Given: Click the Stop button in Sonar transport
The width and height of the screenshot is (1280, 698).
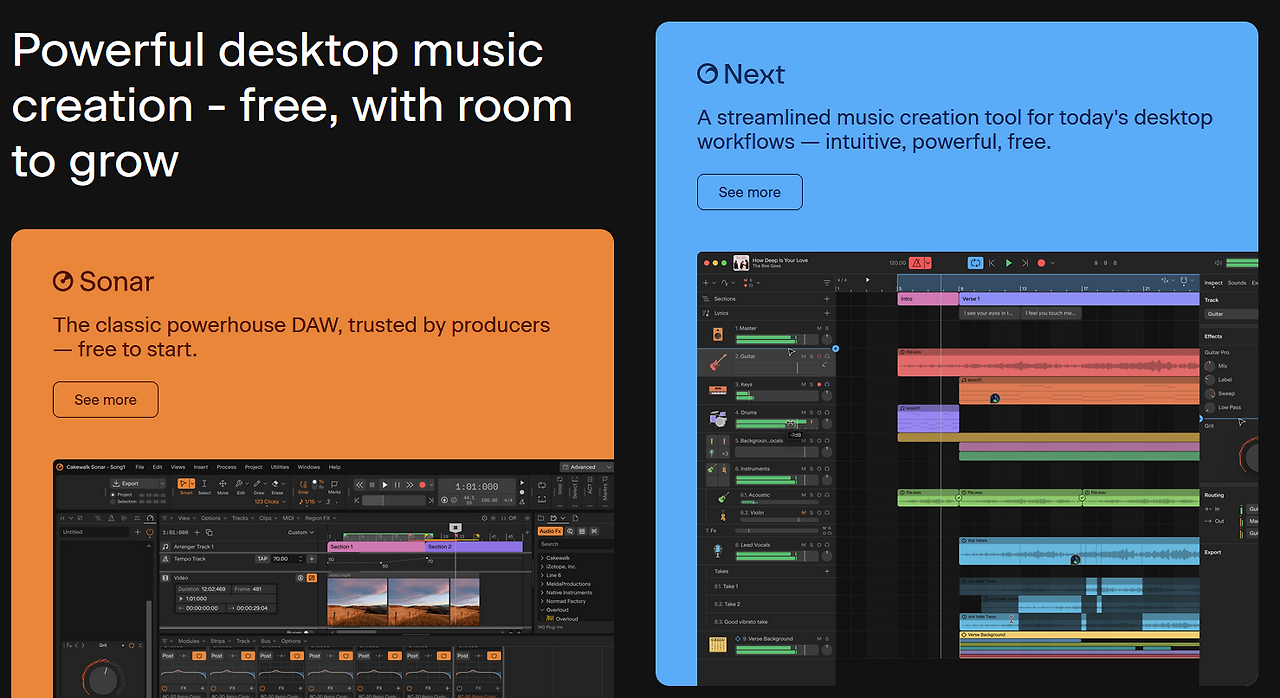Looking at the screenshot, I should (x=372, y=485).
